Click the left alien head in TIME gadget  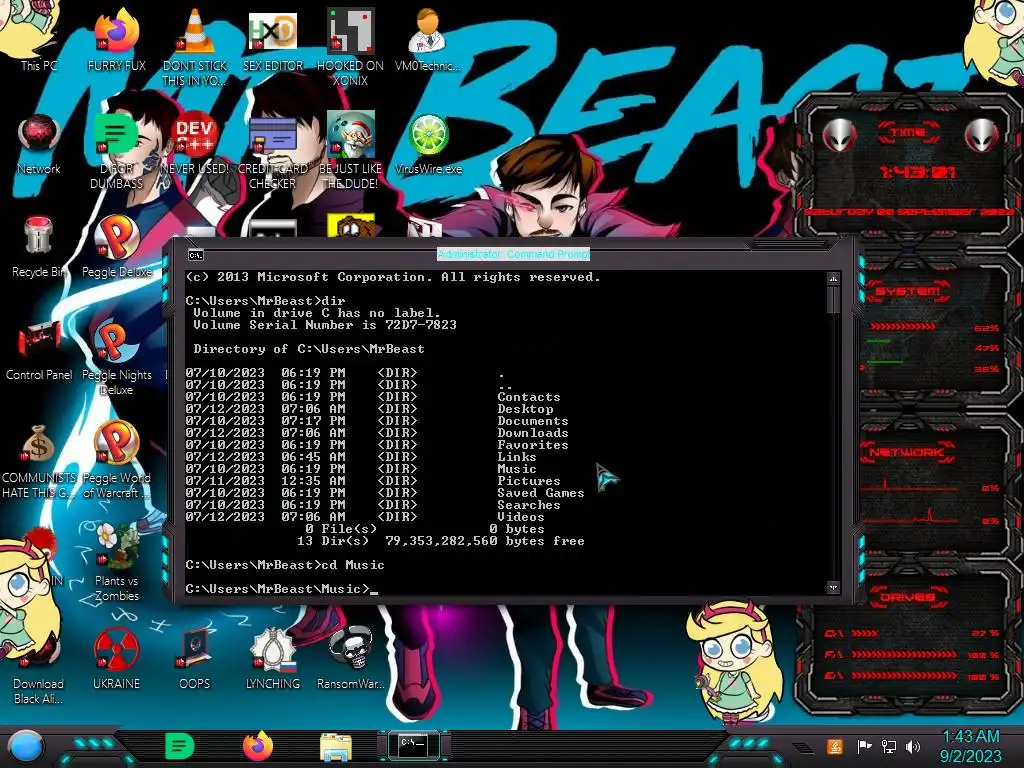click(840, 136)
